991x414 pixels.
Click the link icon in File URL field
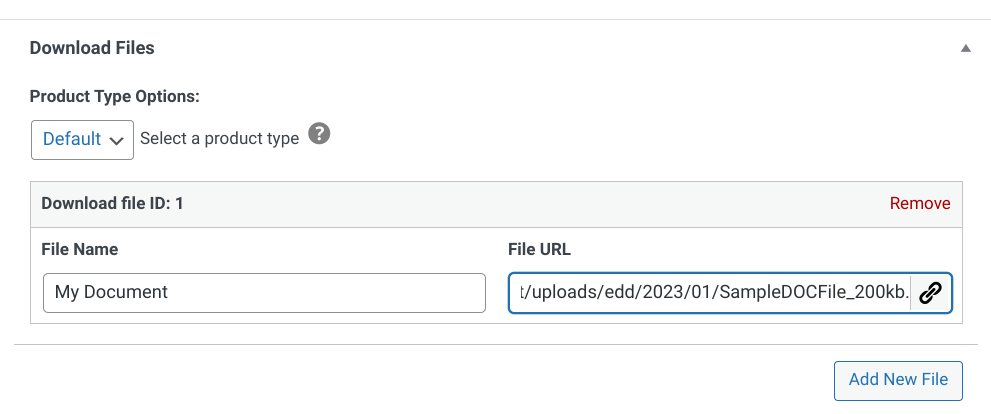(931, 293)
